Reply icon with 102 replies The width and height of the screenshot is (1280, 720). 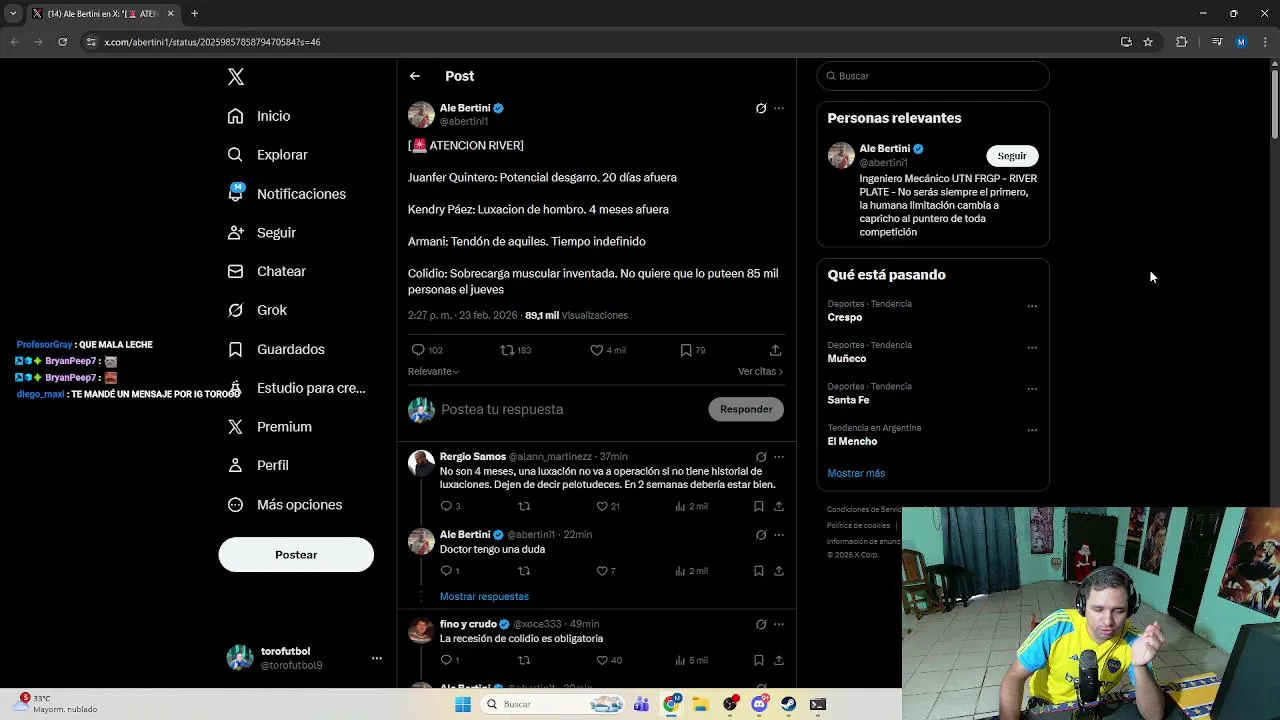(427, 350)
